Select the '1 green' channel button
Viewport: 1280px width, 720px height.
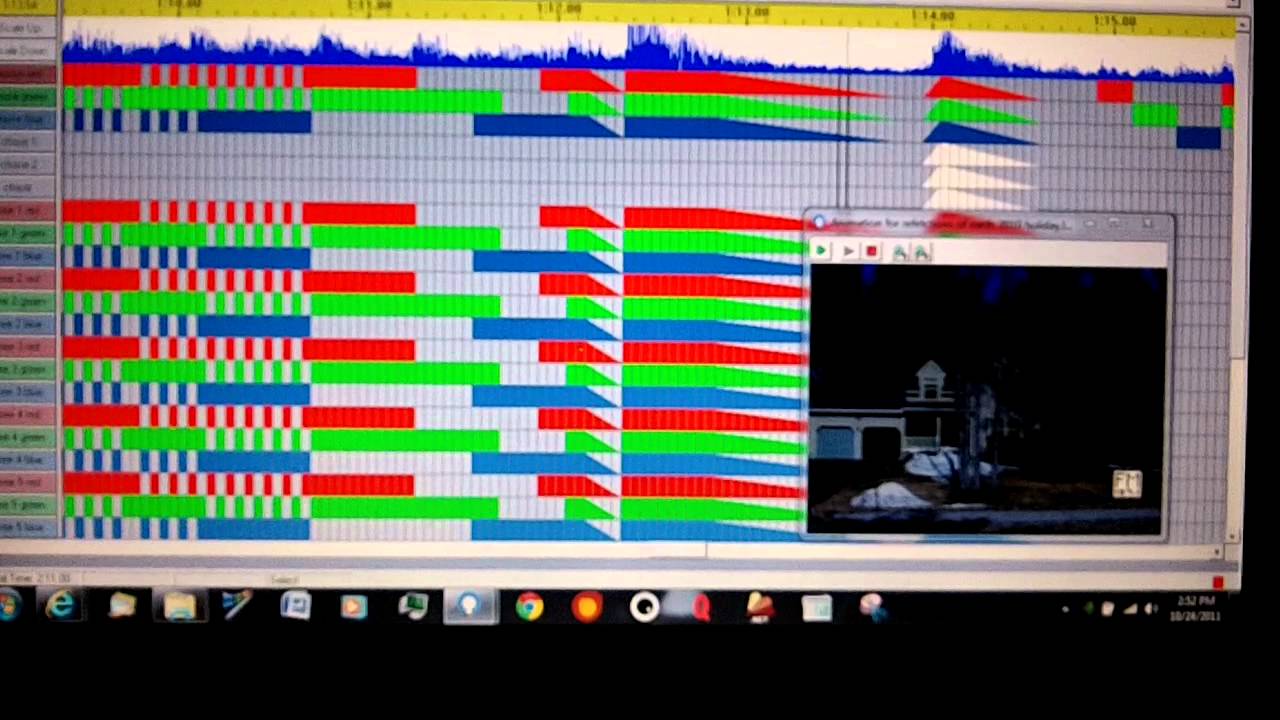pos(28,234)
